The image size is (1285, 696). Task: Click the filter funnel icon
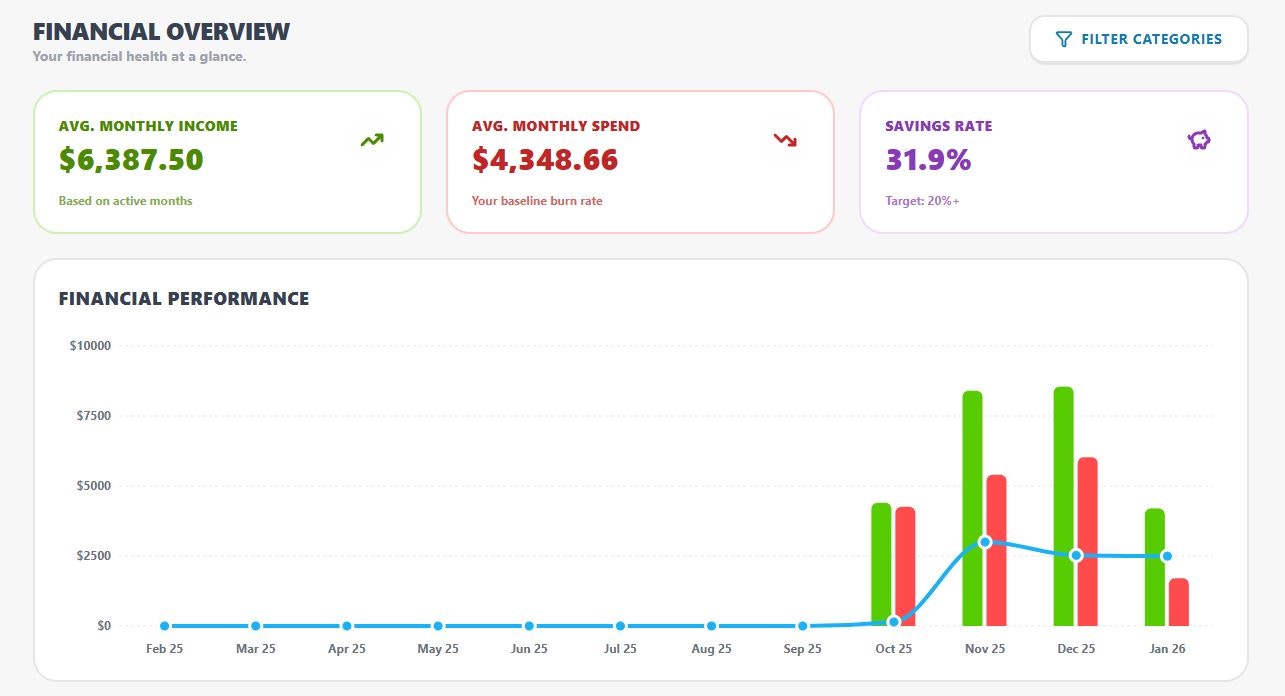tap(1062, 39)
